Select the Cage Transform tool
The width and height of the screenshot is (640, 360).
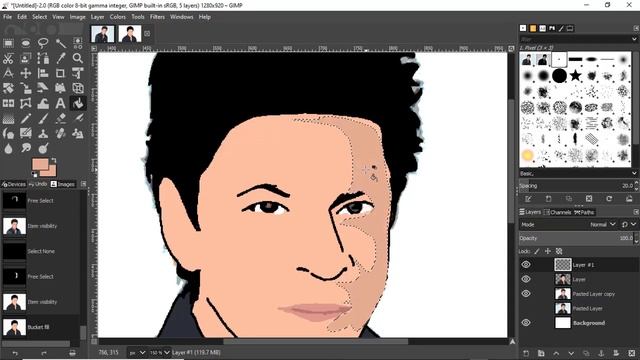coord(25,103)
